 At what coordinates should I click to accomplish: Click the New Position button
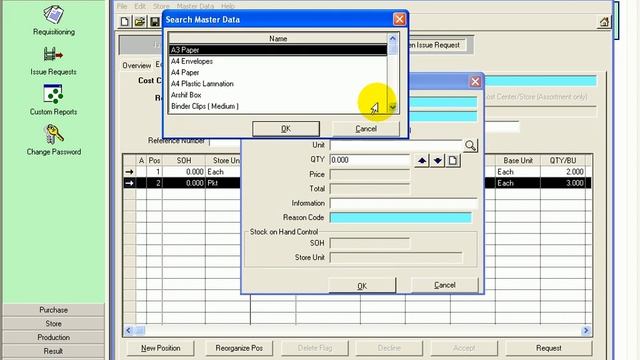point(160,348)
